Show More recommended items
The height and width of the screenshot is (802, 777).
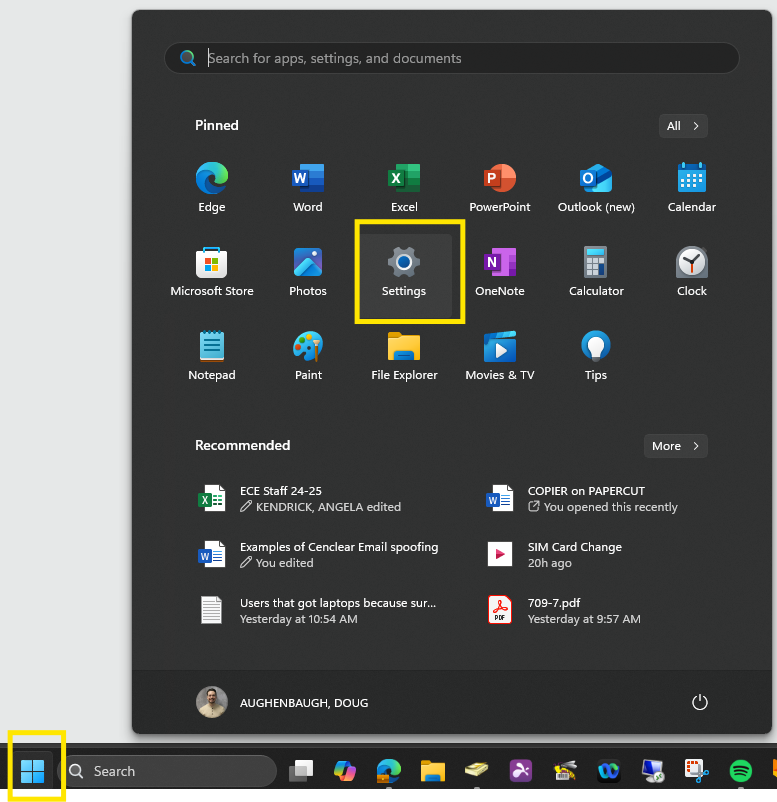[676, 446]
